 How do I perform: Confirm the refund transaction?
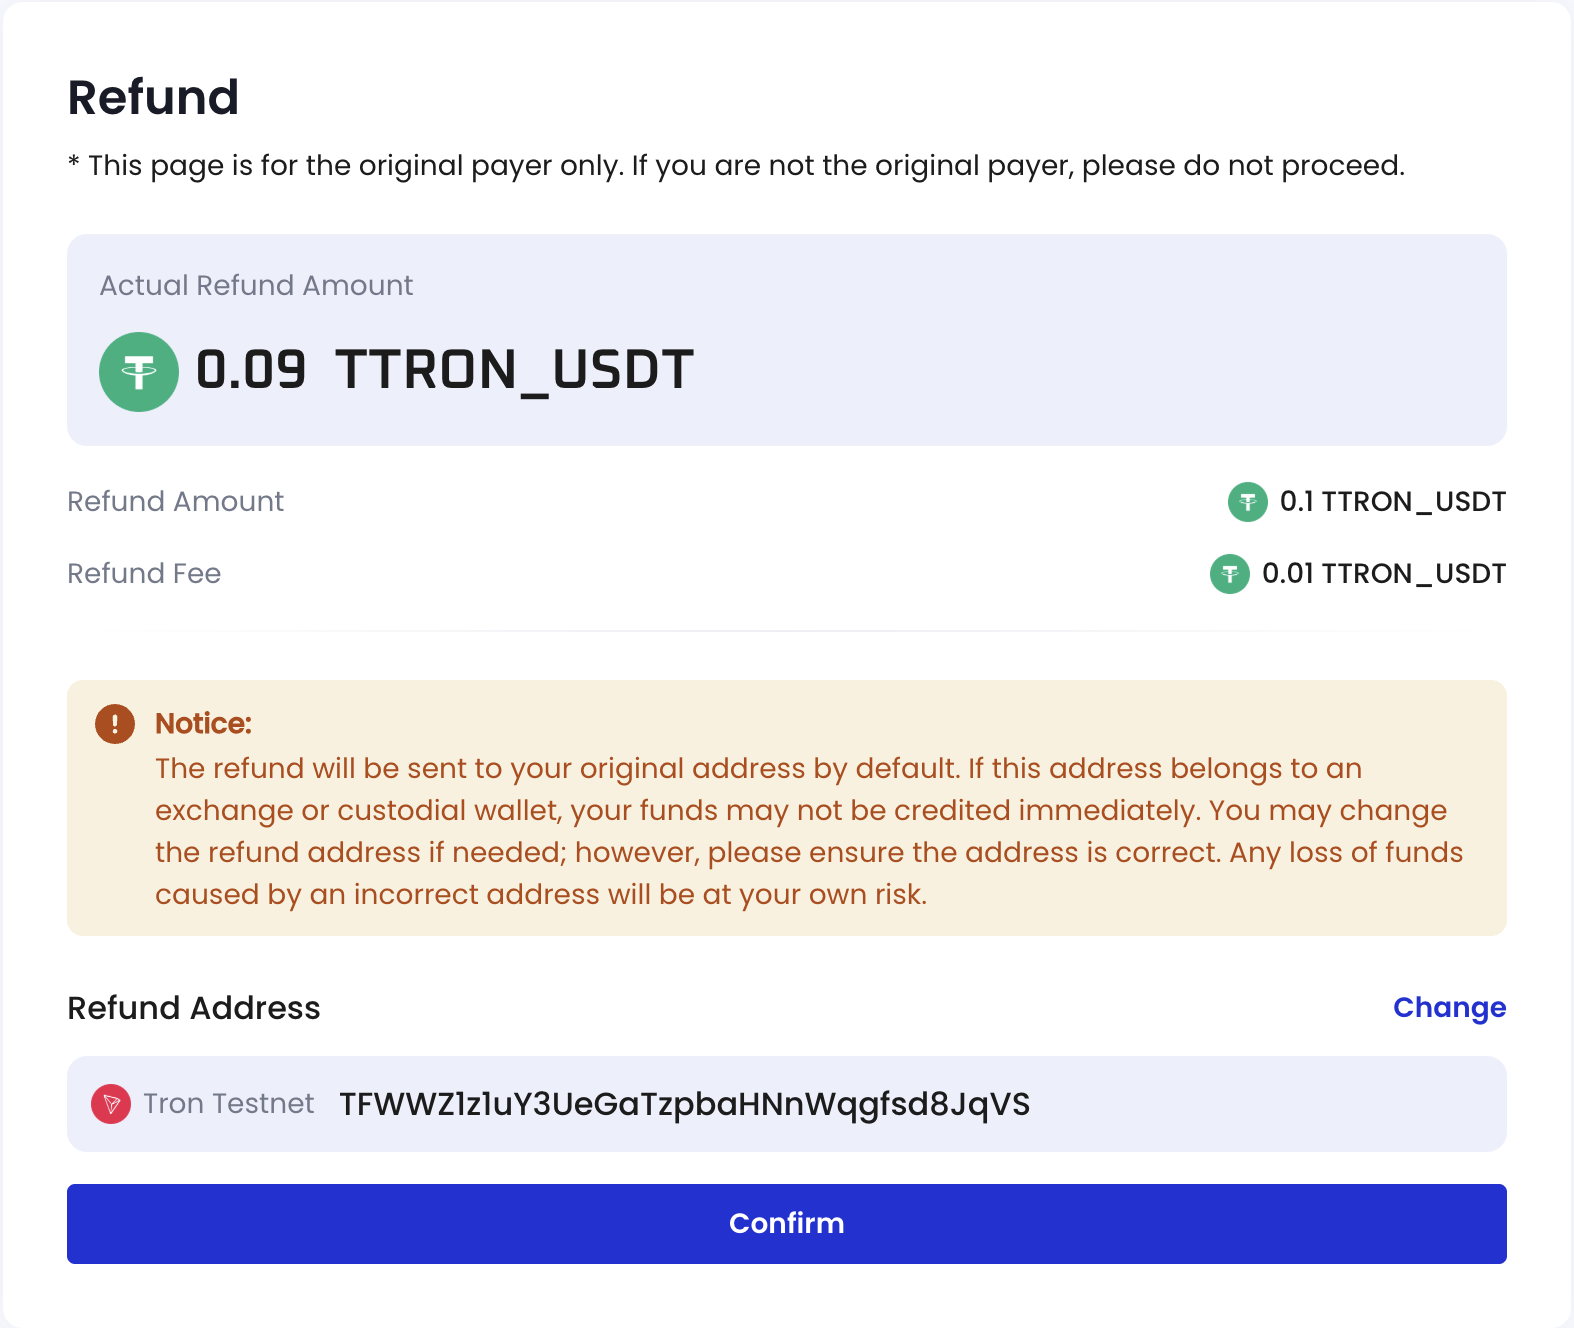pyautogui.click(x=786, y=1223)
